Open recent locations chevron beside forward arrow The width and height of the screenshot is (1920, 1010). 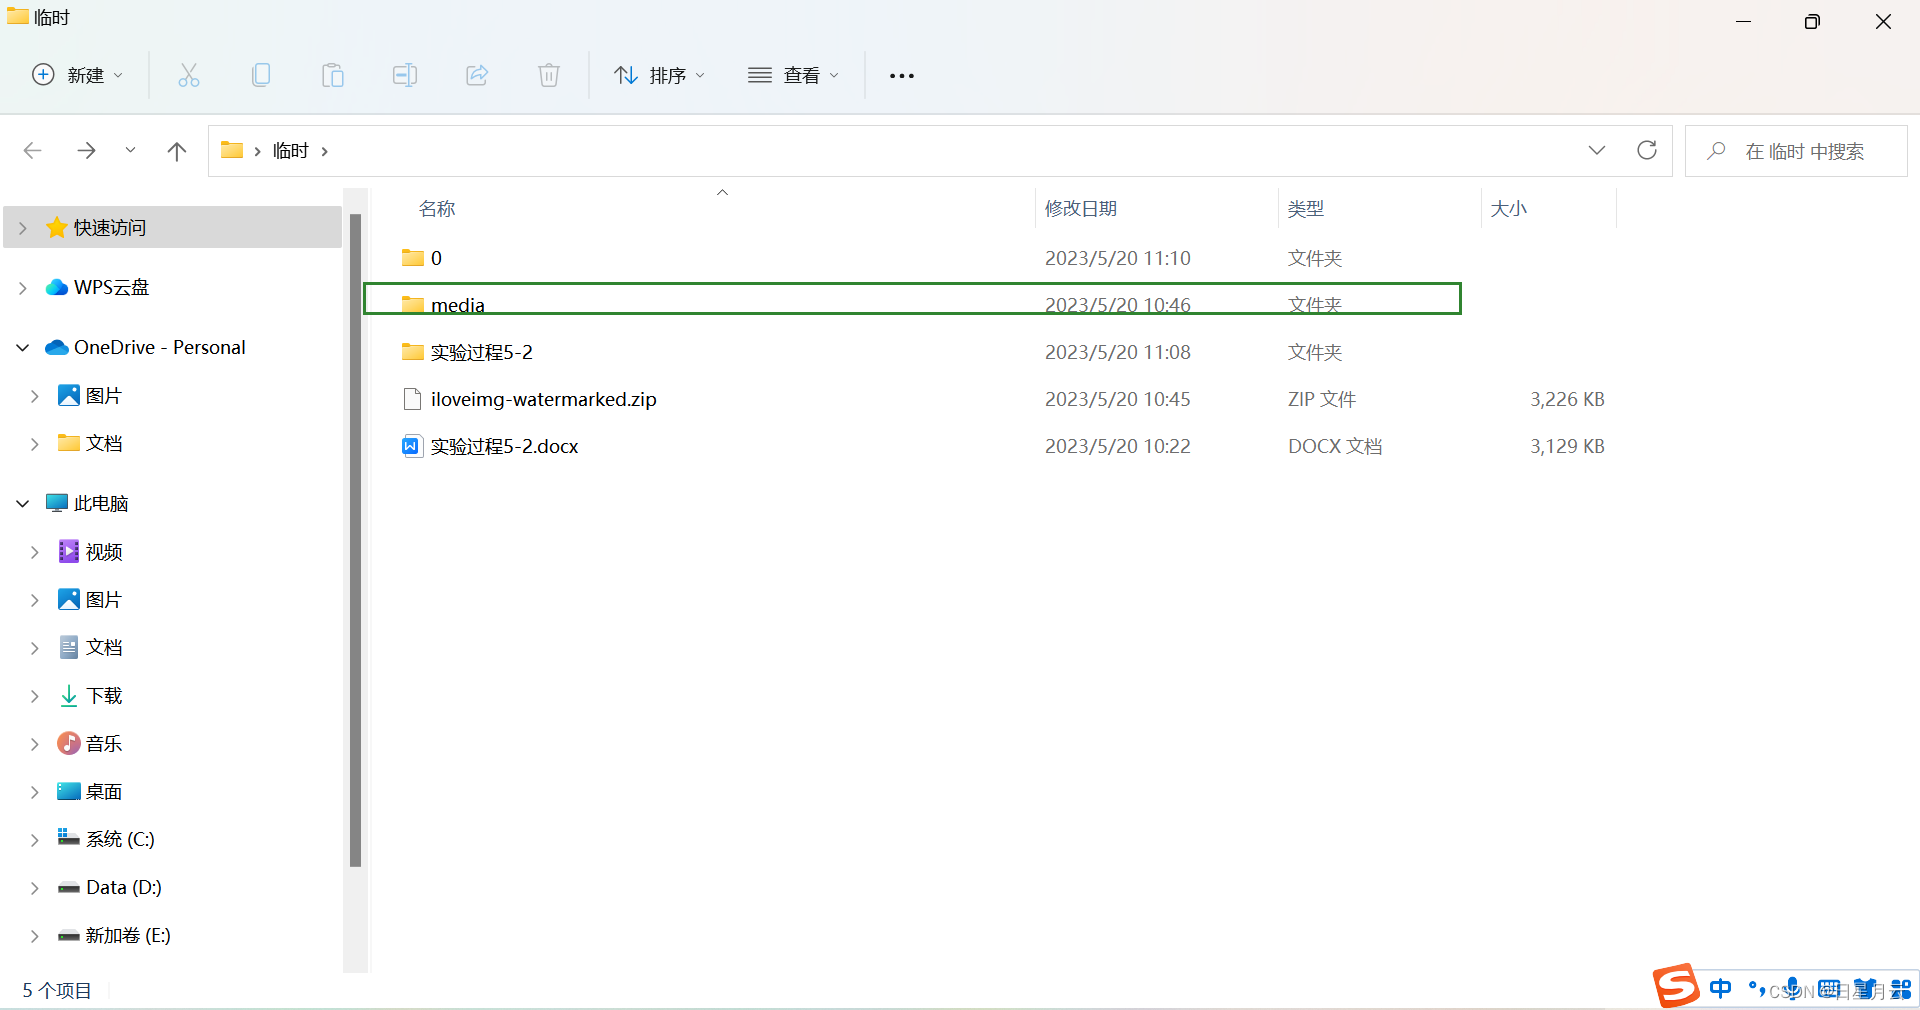tap(130, 151)
